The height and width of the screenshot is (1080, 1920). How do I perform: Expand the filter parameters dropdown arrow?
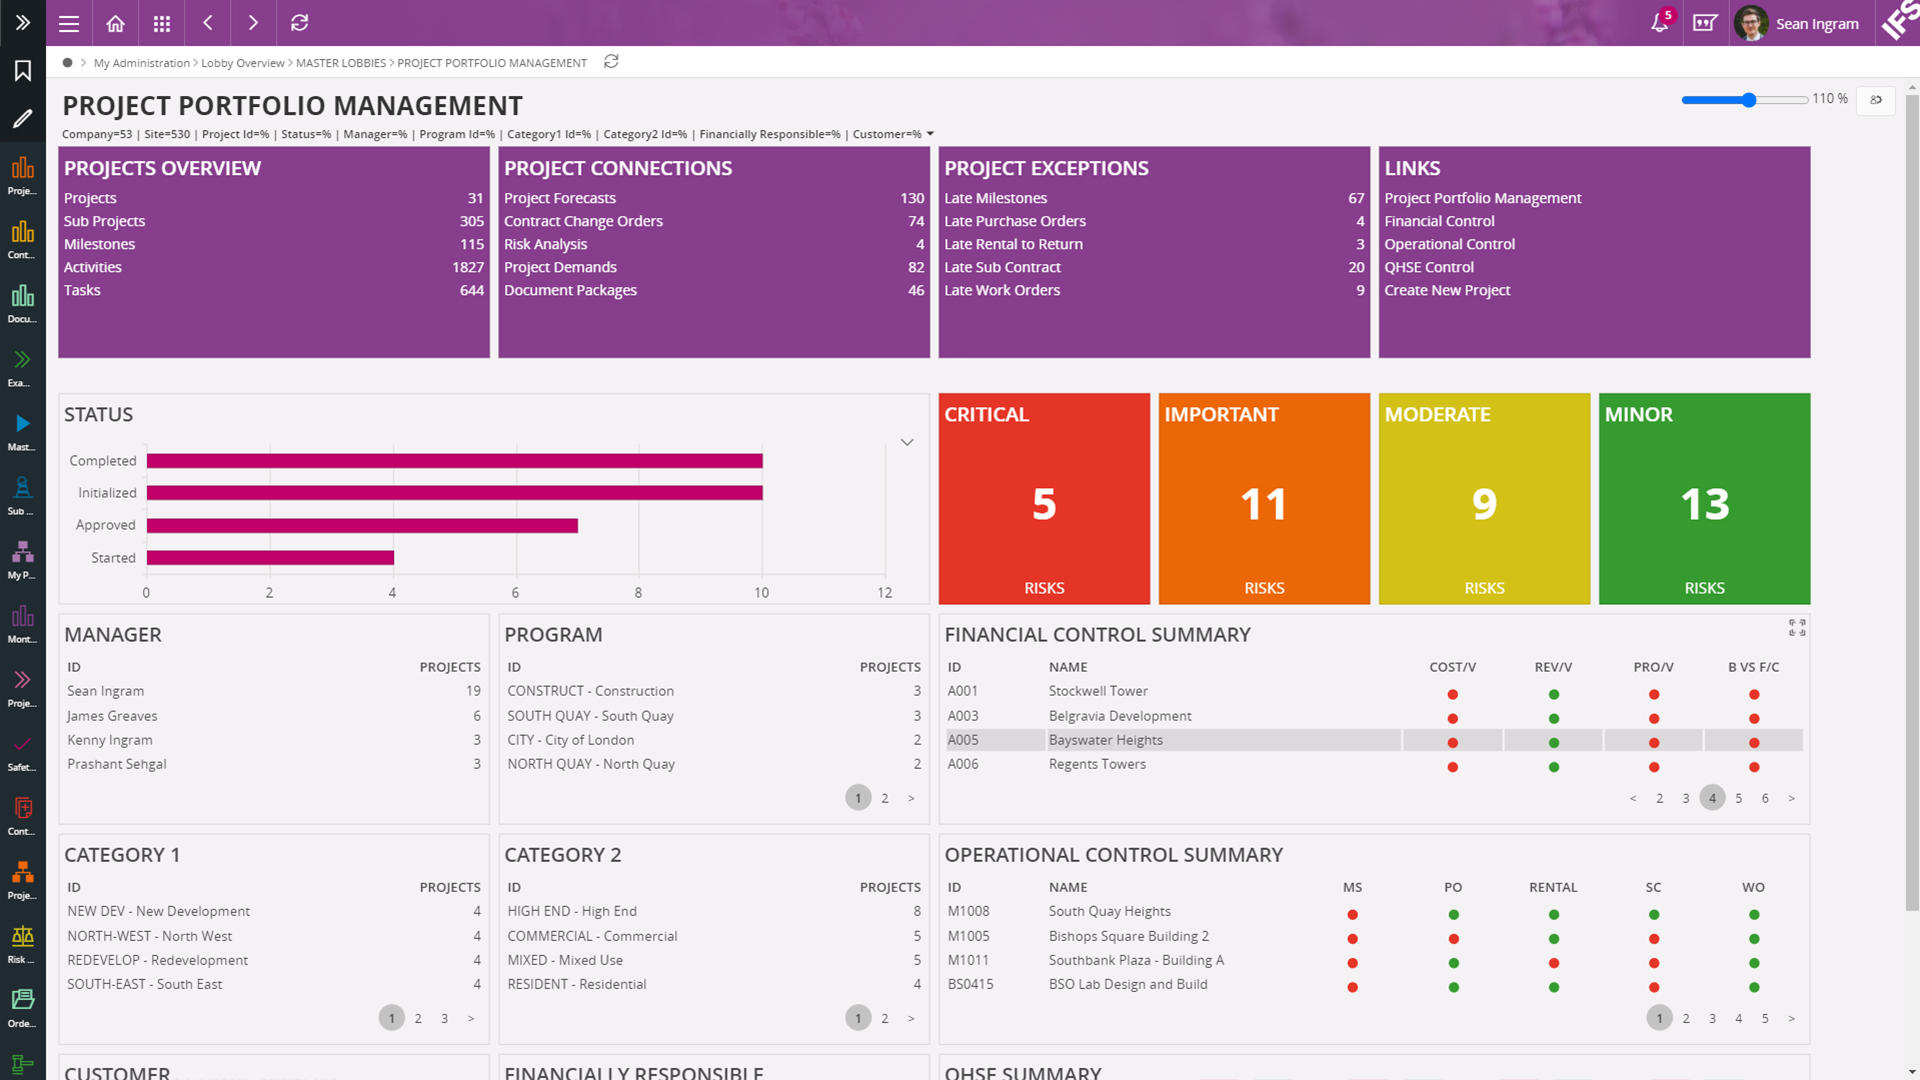click(x=930, y=134)
